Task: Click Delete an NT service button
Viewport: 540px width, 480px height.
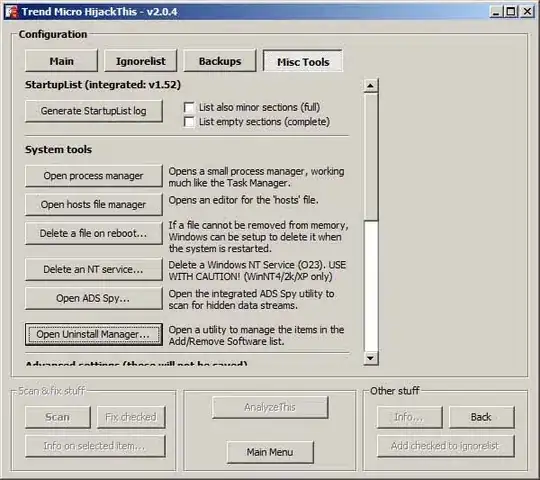Action: (x=94, y=269)
